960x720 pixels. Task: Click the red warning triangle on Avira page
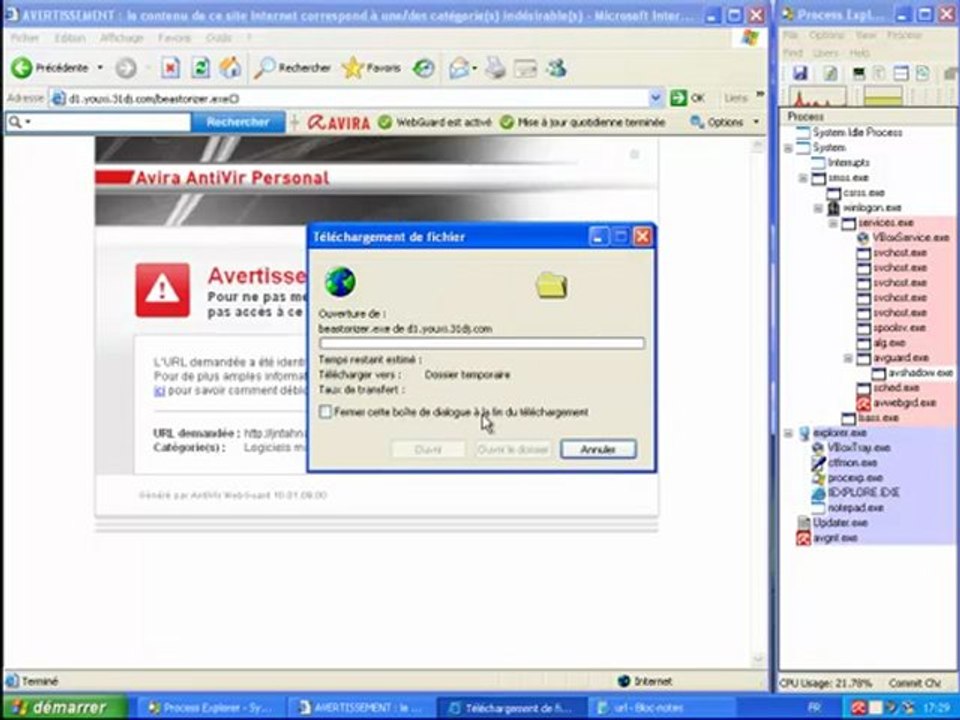click(162, 290)
